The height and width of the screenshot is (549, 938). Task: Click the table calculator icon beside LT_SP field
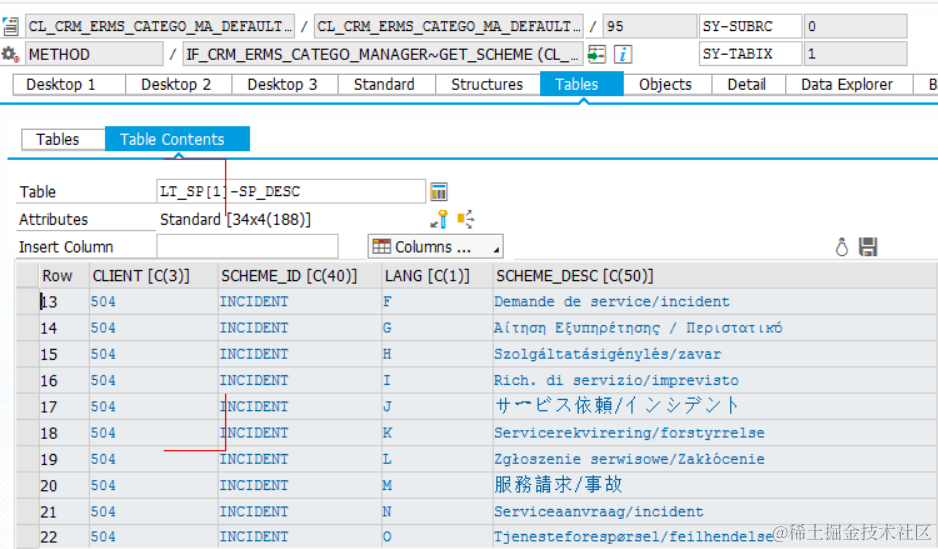click(439, 192)
